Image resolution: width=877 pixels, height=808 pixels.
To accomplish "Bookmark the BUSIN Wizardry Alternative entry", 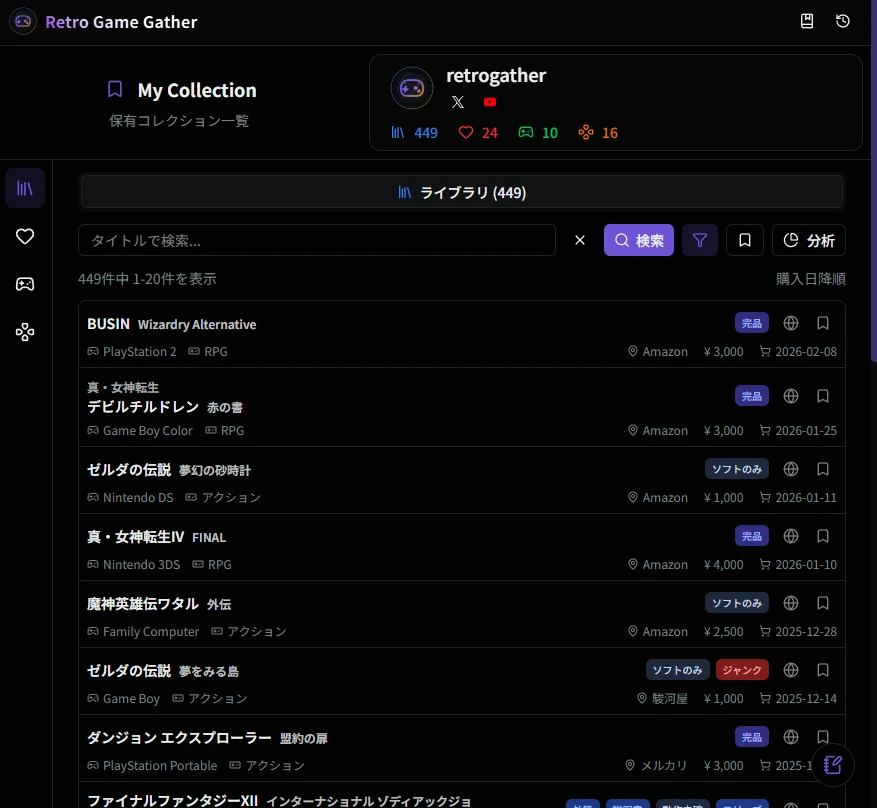I will pos(822,322).
